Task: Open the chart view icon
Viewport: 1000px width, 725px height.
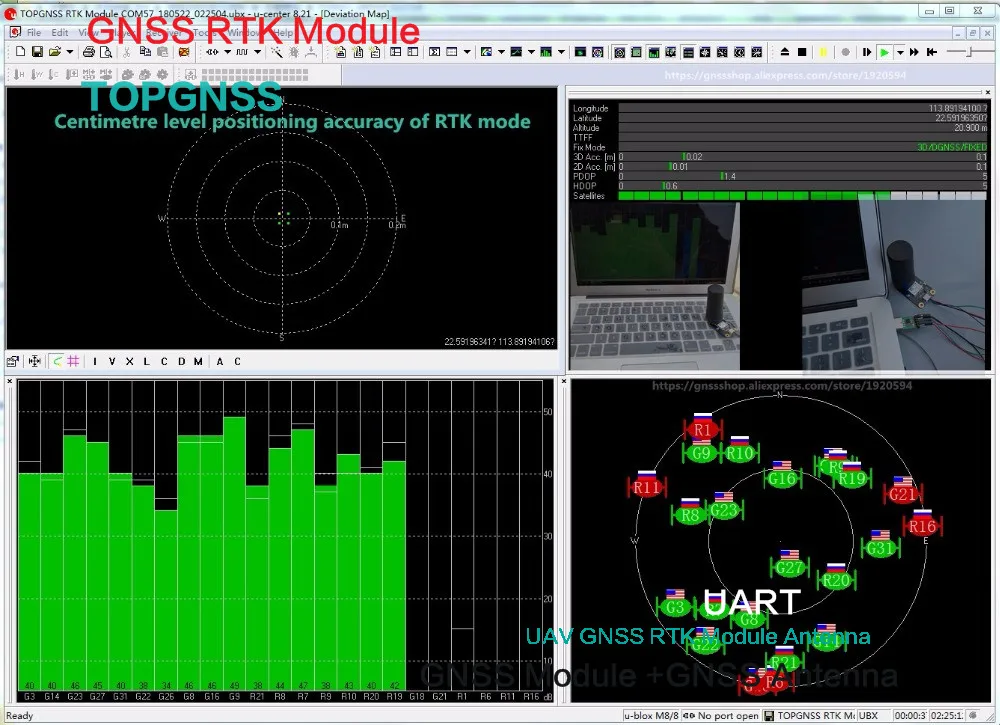Action: click(516, 52)
